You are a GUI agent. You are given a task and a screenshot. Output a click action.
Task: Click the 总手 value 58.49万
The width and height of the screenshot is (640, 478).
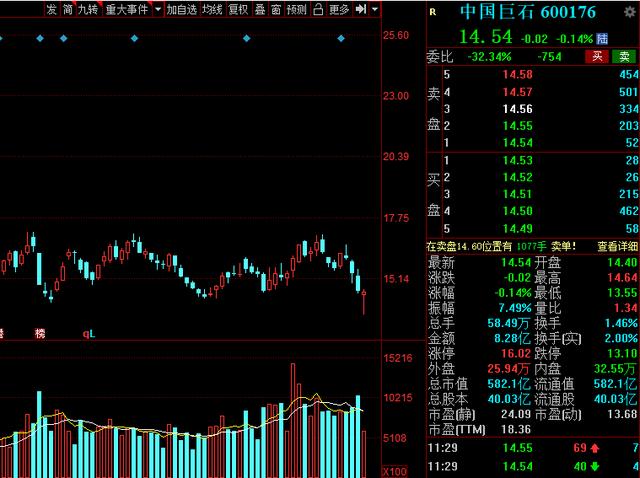tap(508, 323)
